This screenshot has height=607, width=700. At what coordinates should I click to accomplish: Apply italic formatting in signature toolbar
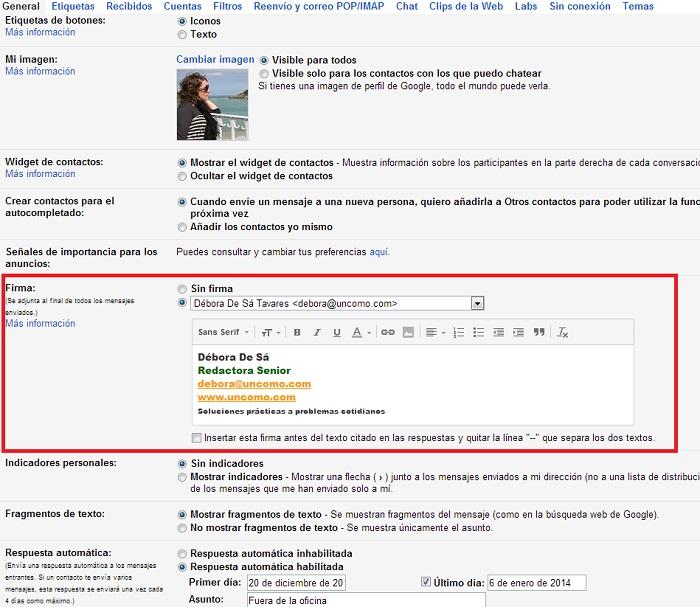(x=316, y=332)
